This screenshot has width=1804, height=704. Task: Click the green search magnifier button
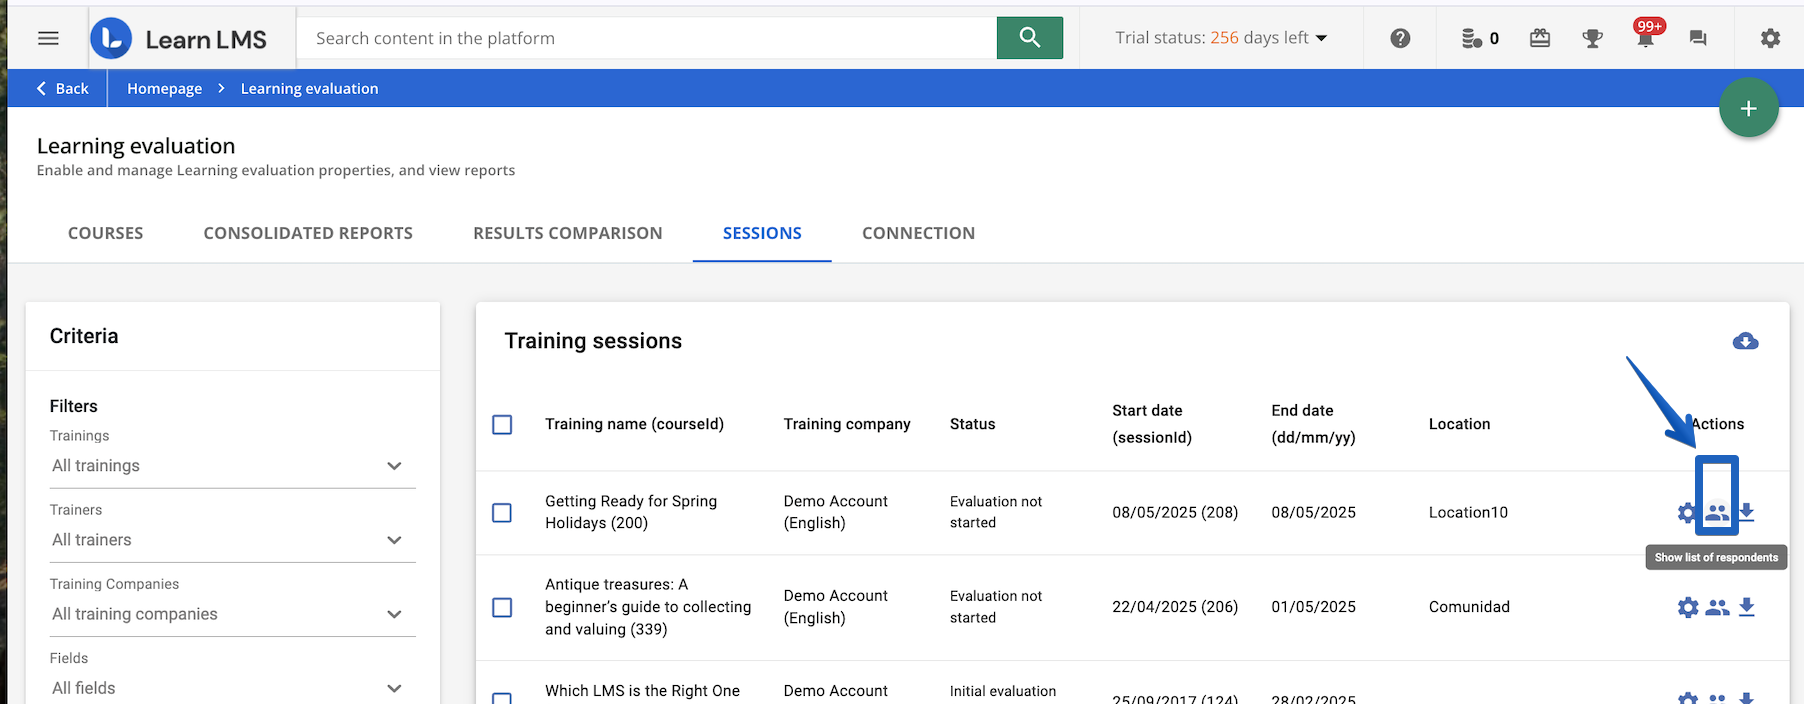pyautogui.click(x=1029, y=38)
